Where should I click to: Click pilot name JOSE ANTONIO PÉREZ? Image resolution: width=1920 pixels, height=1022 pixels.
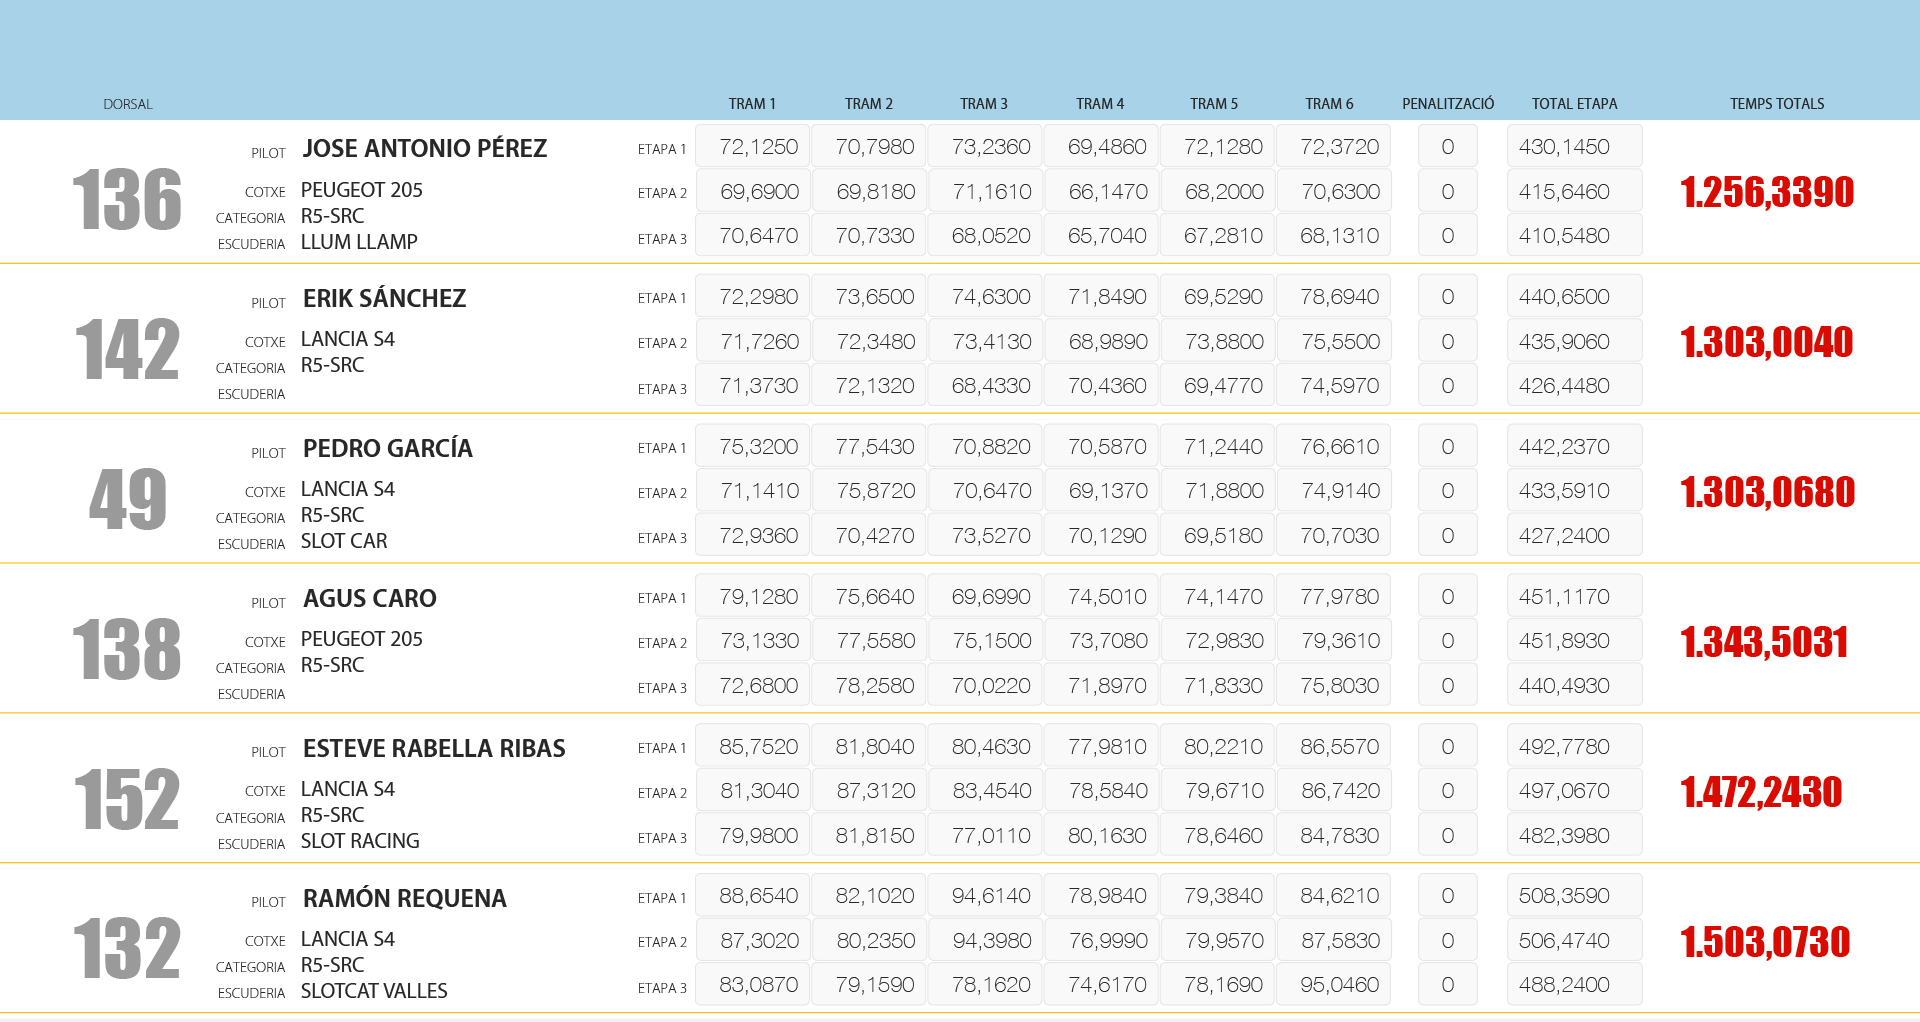coord(424,149)
